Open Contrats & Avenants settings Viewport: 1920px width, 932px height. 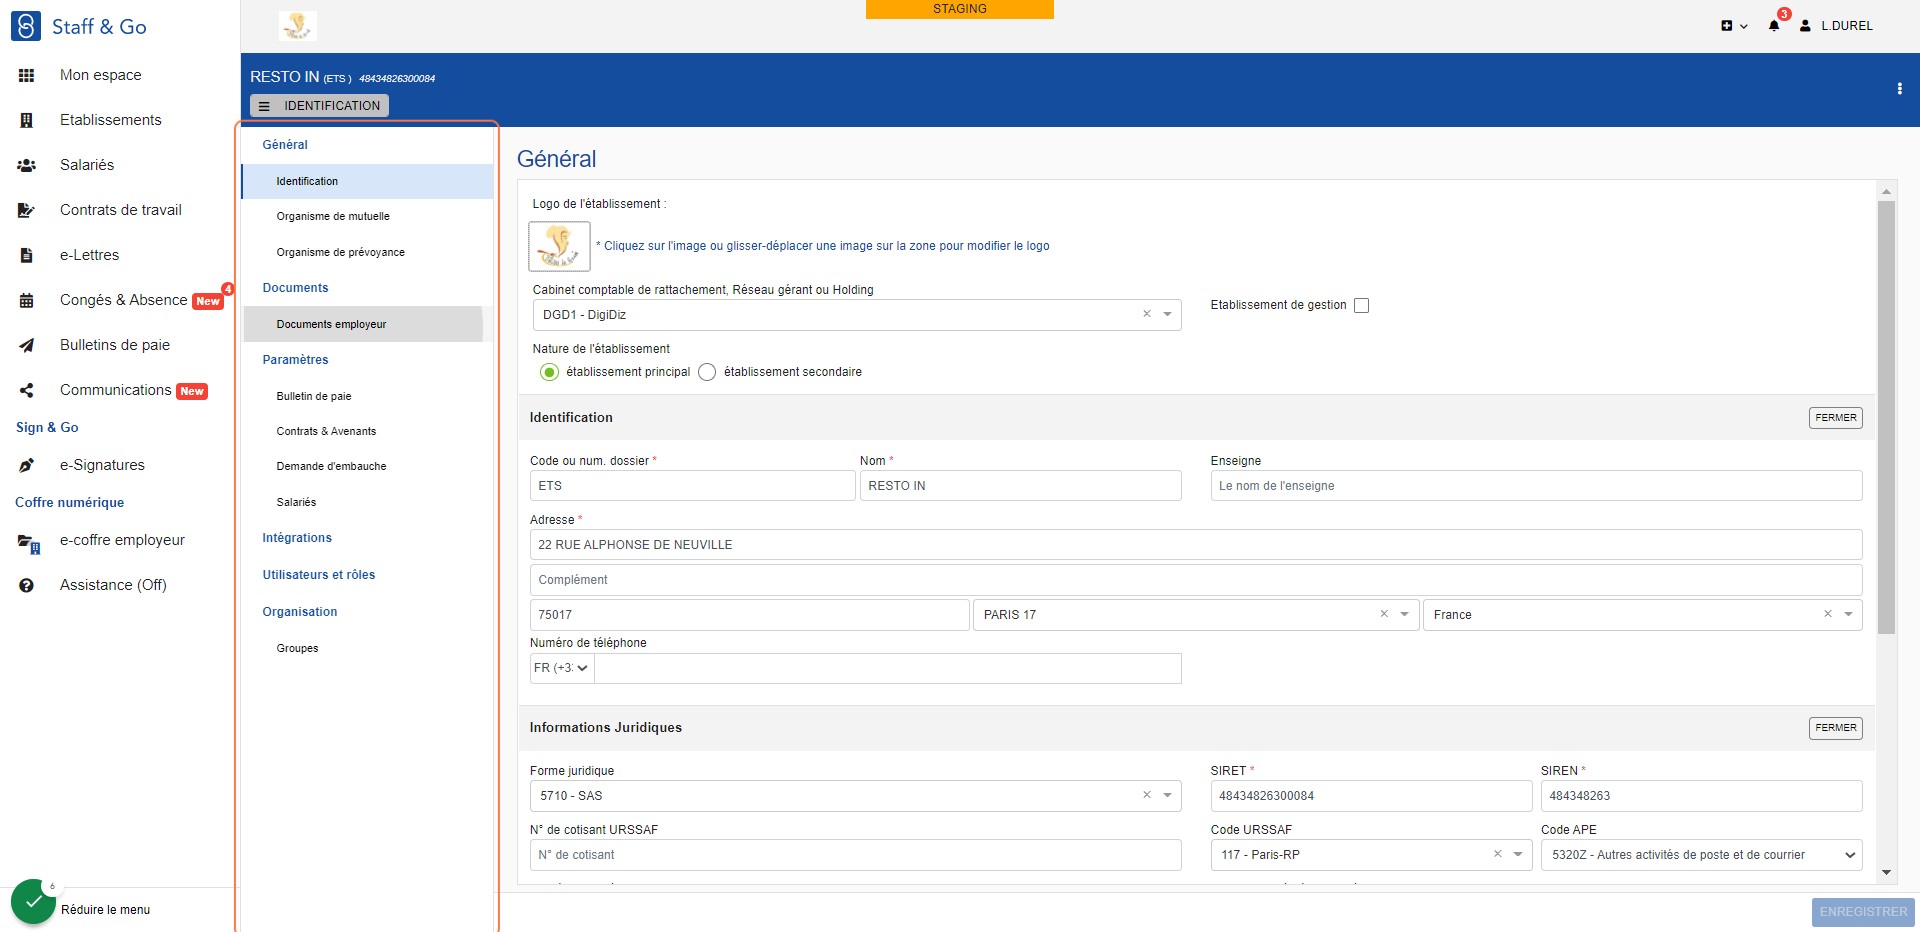click(x=326, y=432)
